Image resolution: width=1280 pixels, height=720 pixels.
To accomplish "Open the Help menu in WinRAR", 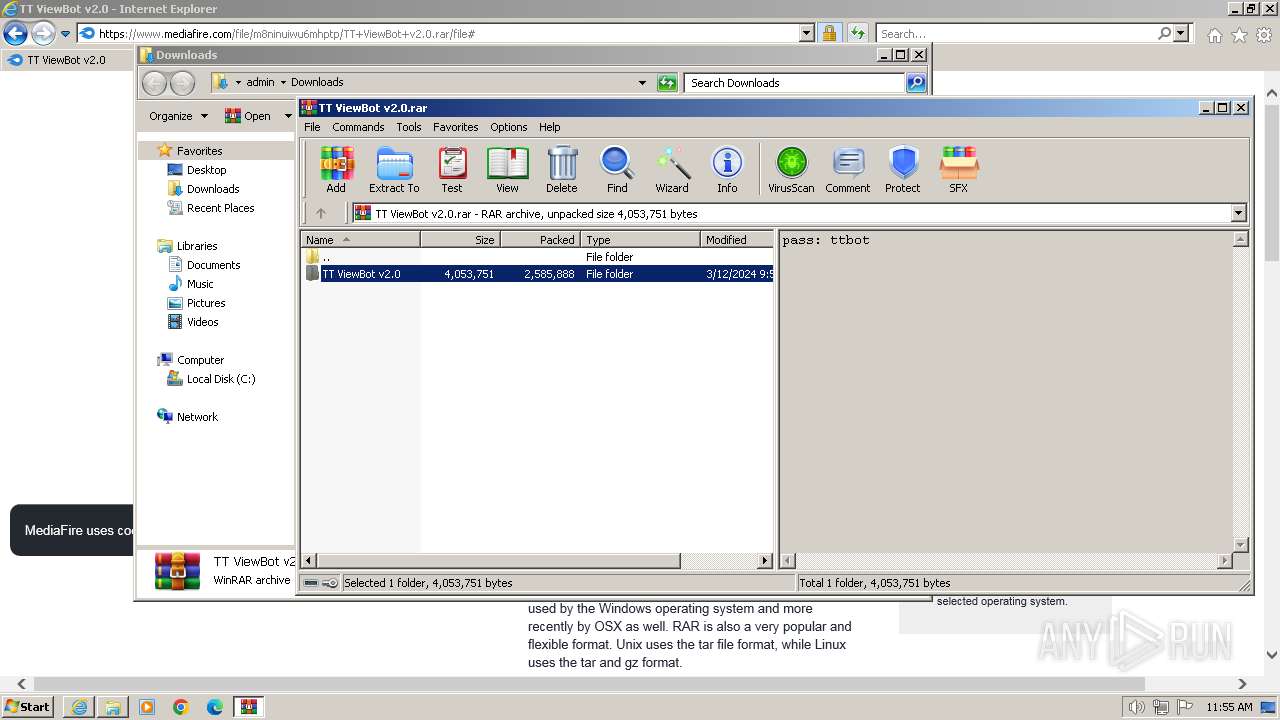I will pos(550,127).
